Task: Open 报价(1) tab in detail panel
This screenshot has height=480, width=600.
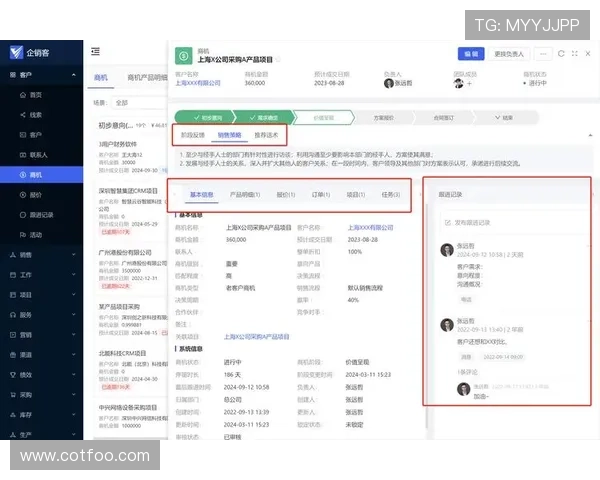Action: [286, 194]
